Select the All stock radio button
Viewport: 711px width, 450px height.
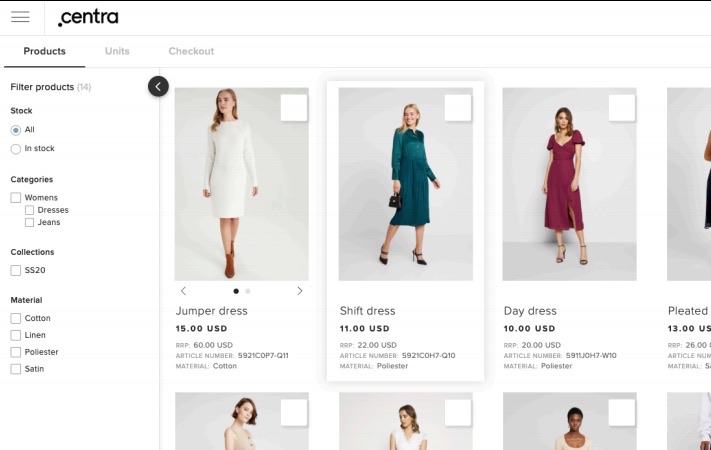[x=16, y=130]
